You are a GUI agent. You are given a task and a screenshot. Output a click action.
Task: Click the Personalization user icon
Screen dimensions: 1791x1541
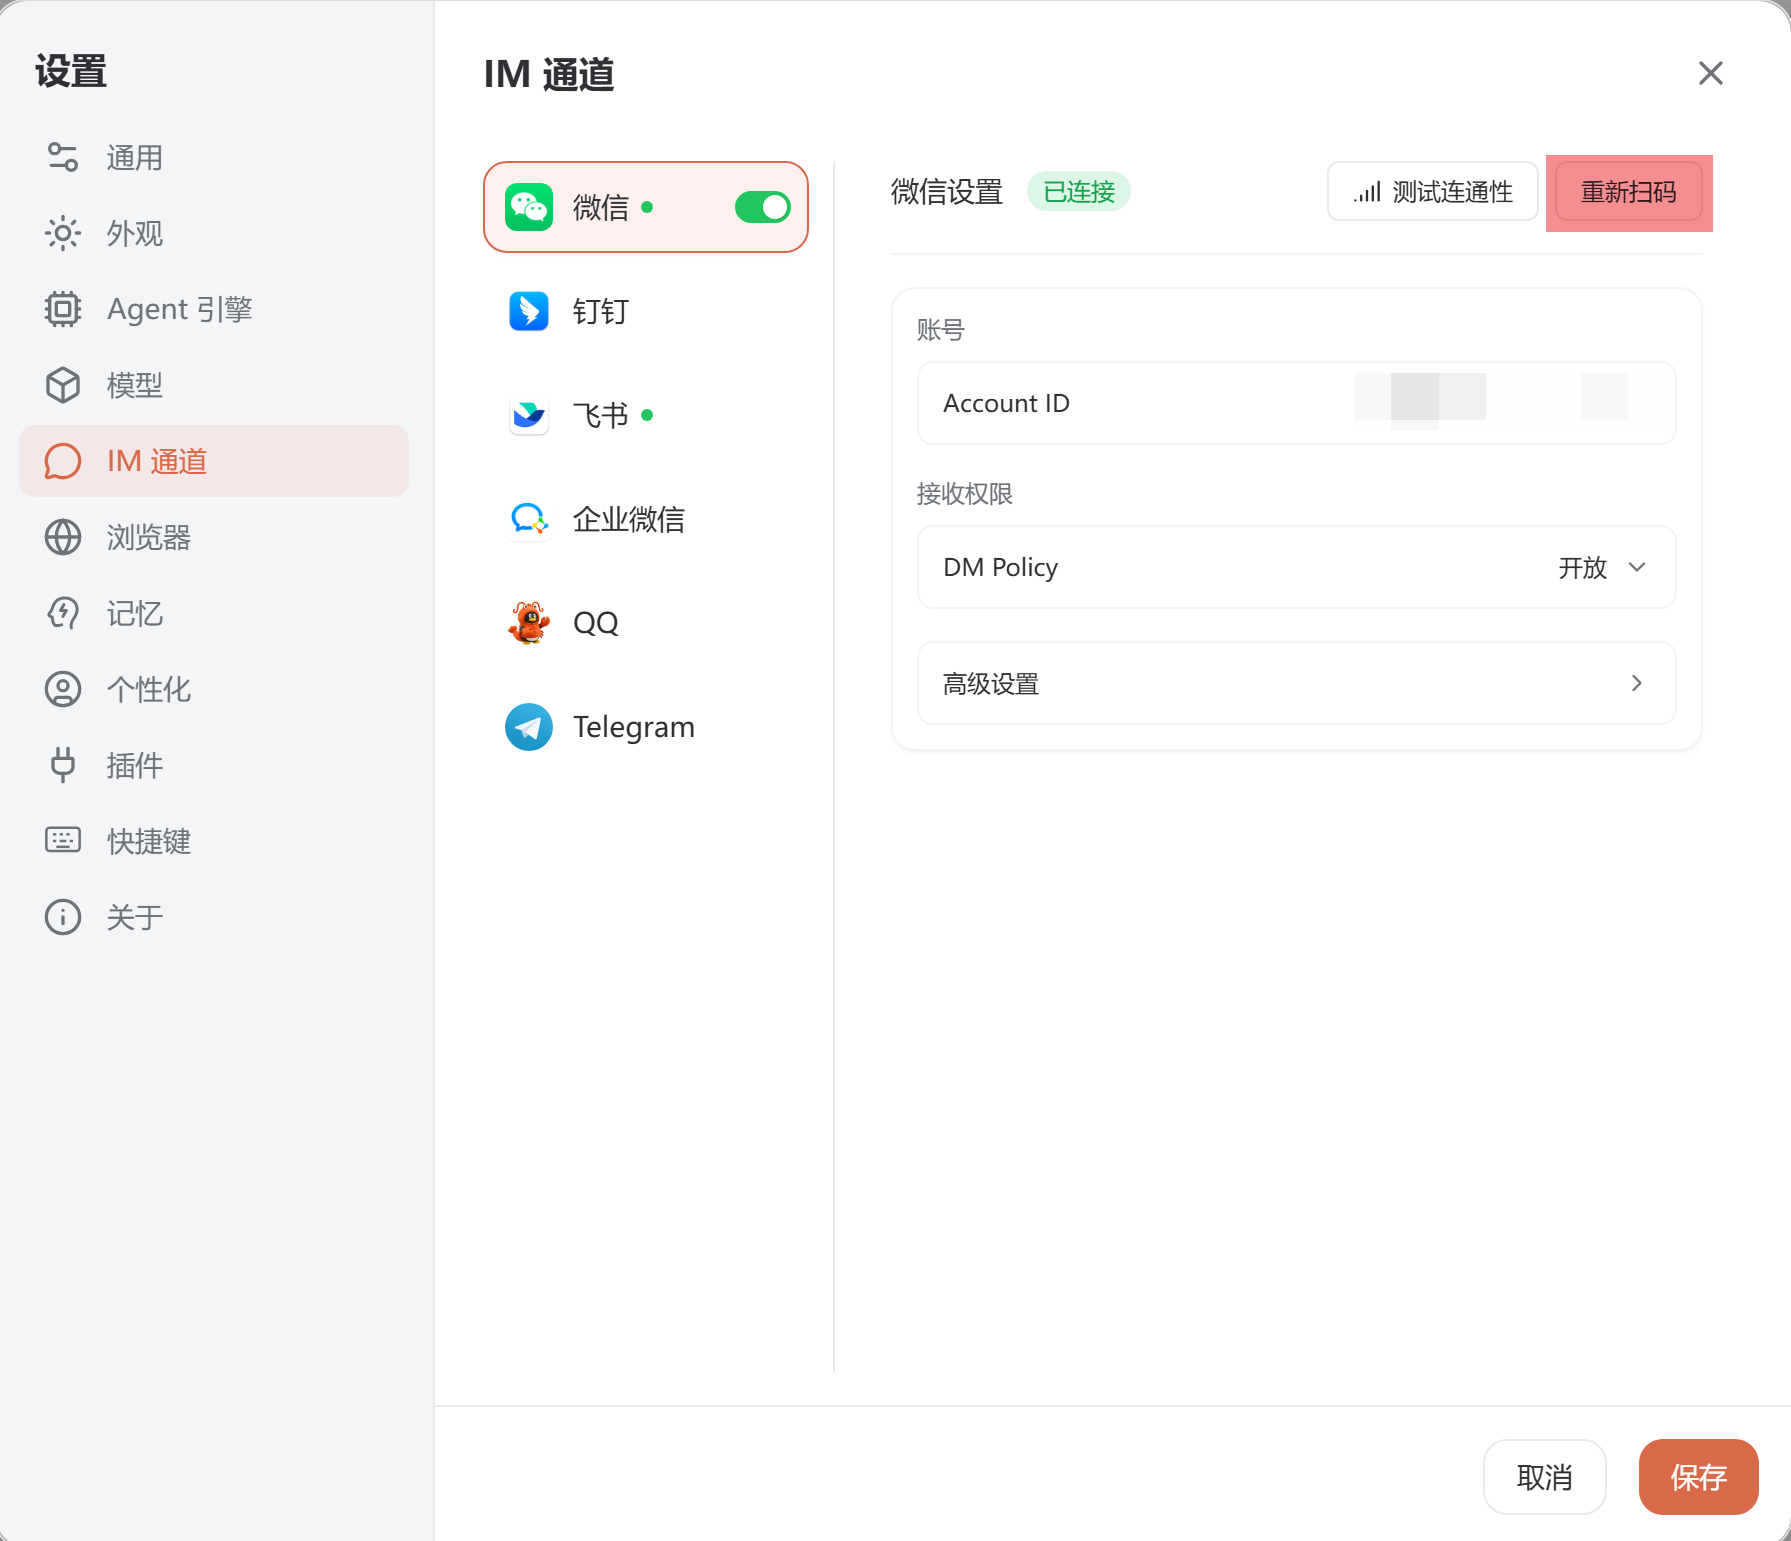pos(63,689)
